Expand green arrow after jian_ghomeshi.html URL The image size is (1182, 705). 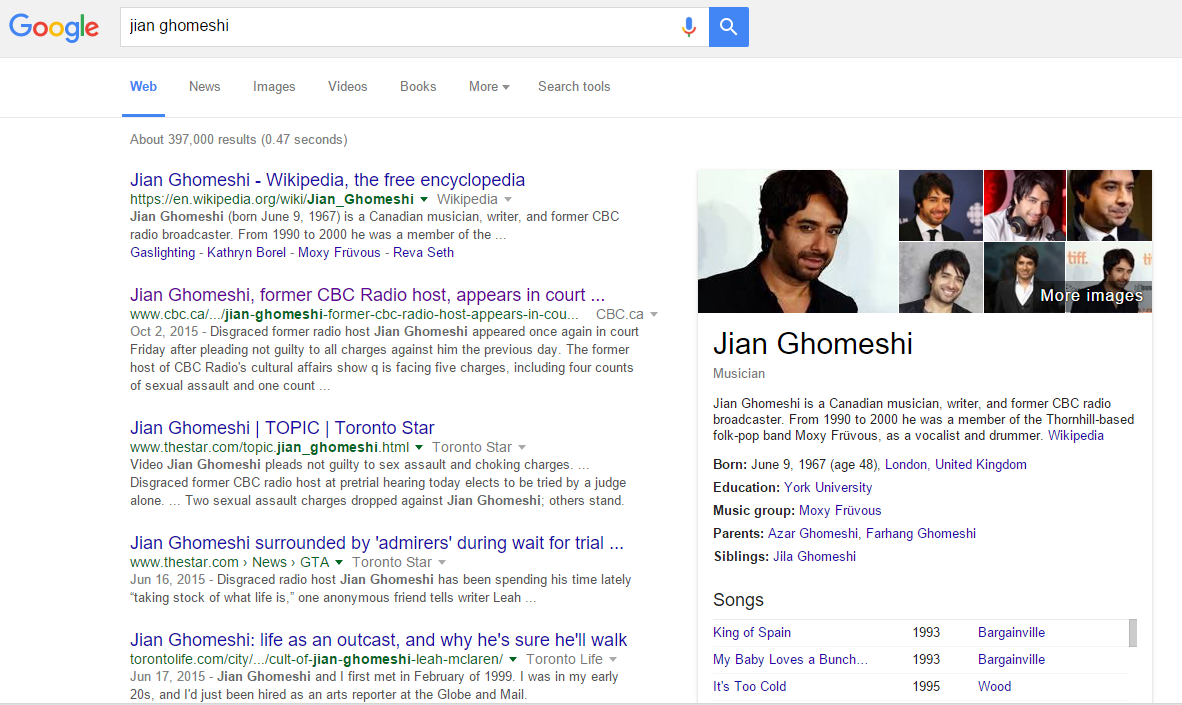coord(419,448)
